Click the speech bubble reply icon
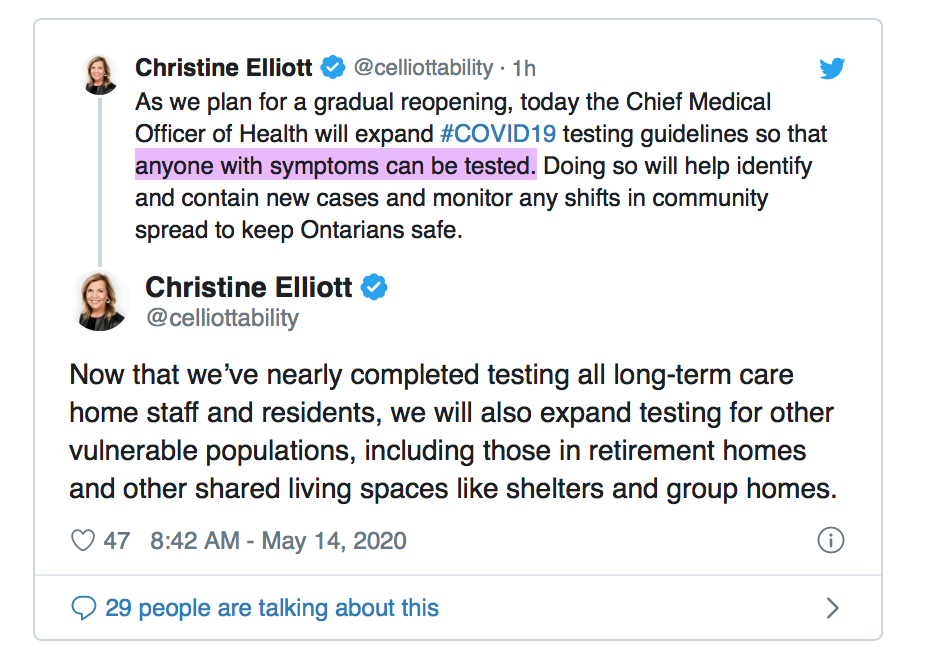 pos(83,608)
